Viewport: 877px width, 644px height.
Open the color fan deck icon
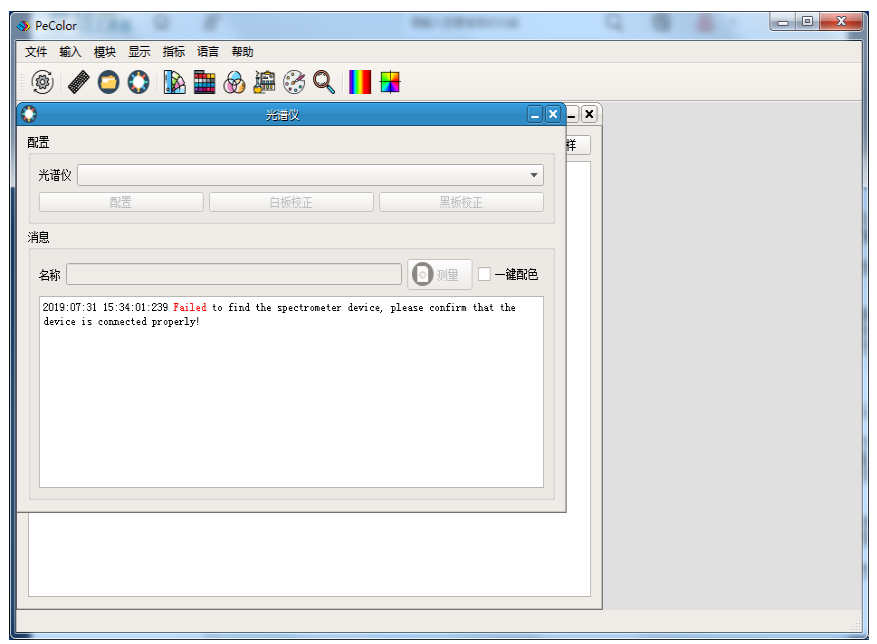(175, 82)
